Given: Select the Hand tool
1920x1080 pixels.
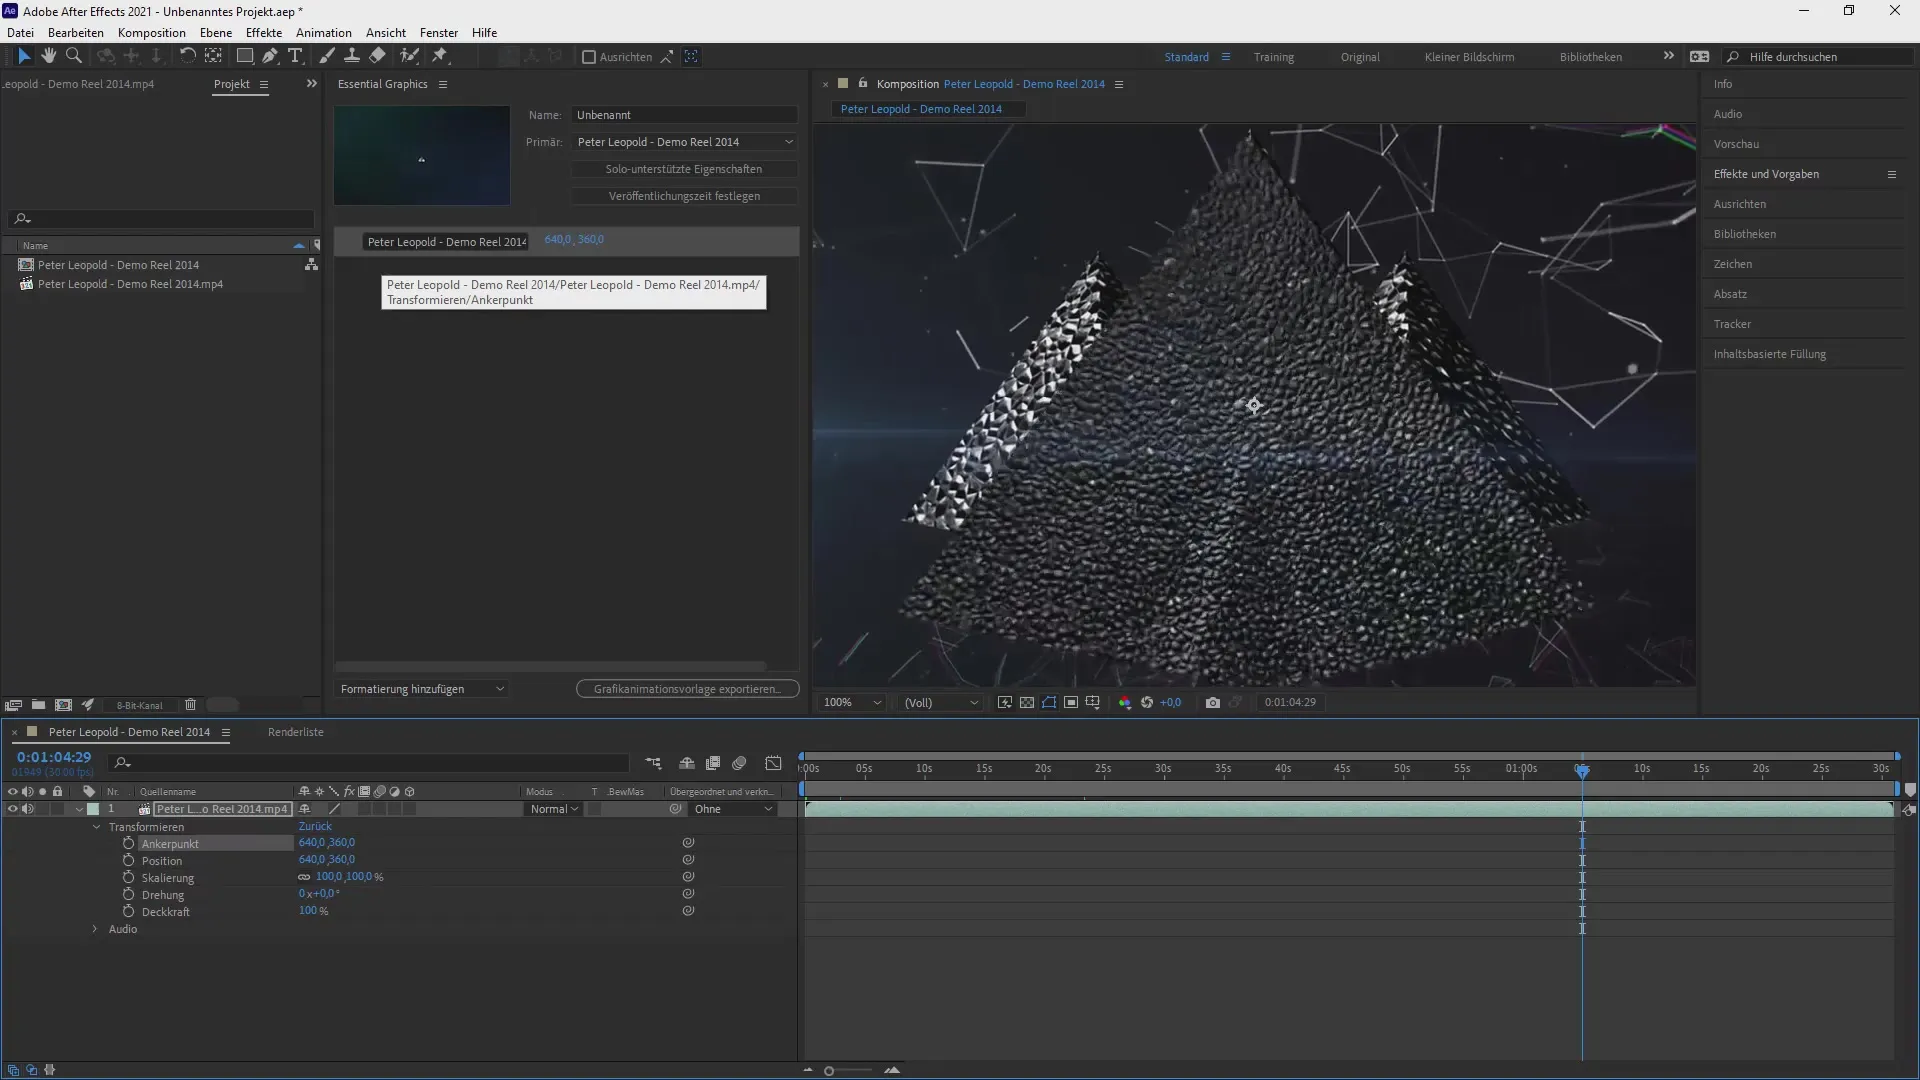Looking at the screenshot, I should (x=48, y=56).
